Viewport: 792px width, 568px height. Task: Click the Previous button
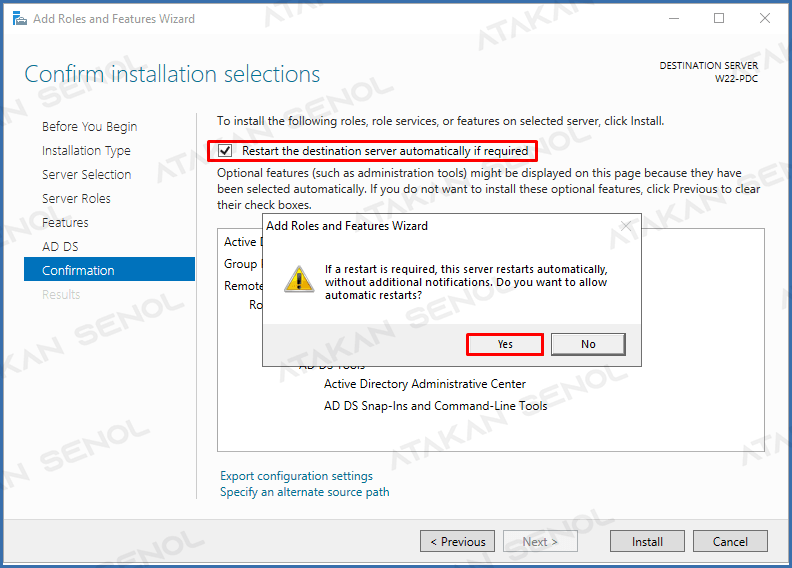click(x=457, y=541)
